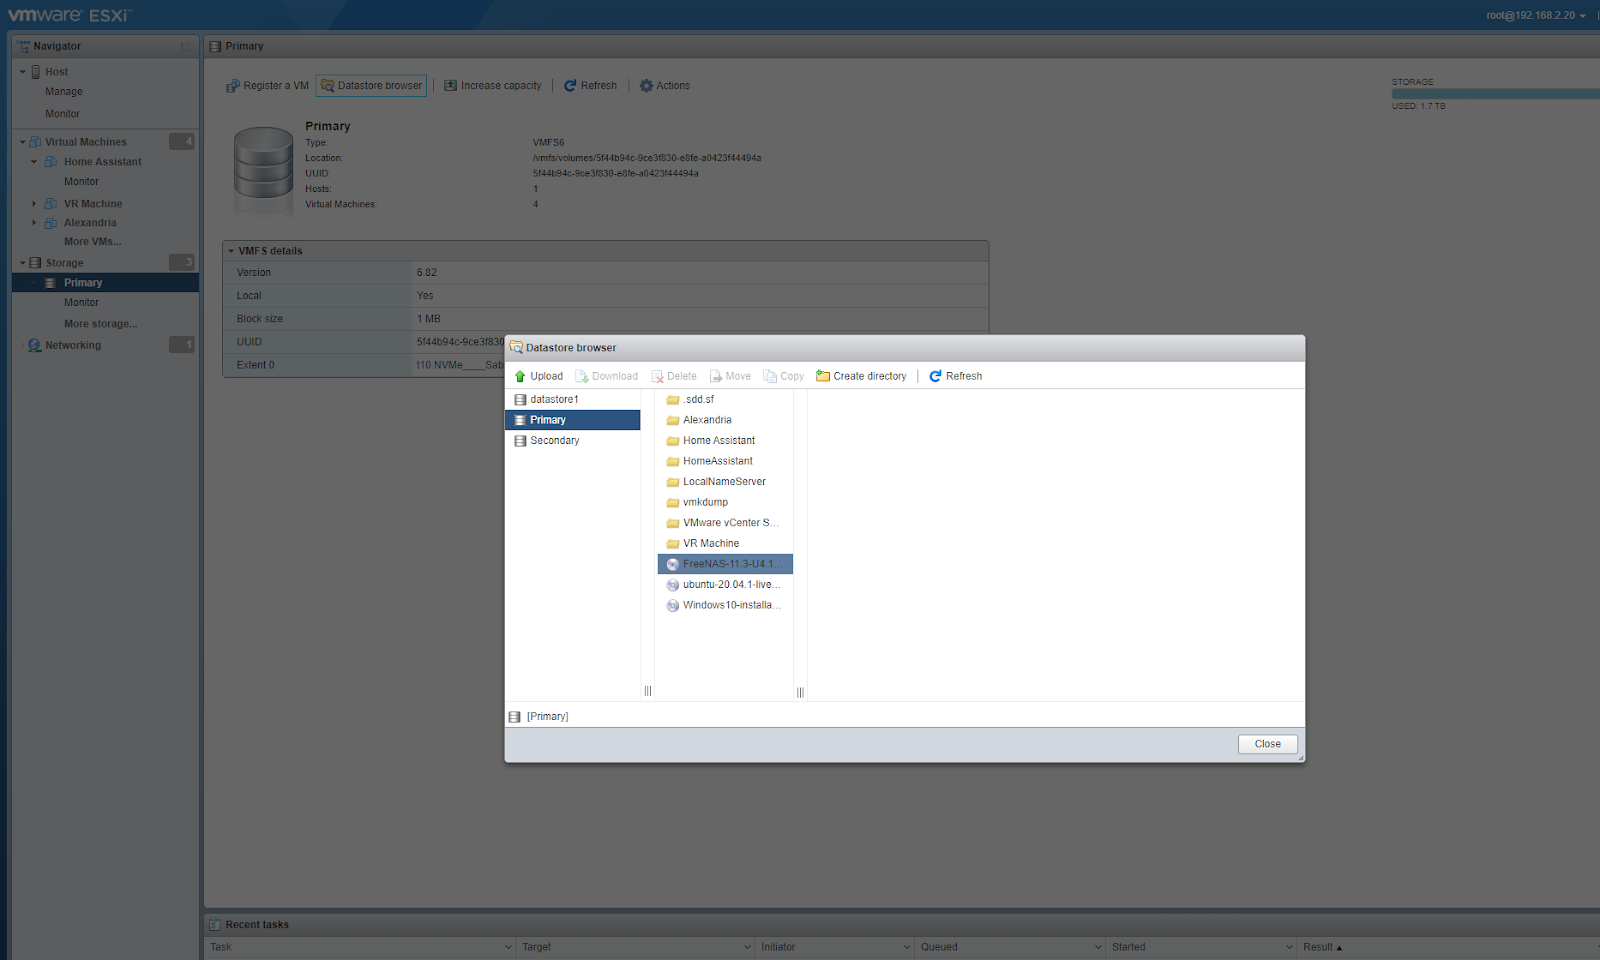Click the Create directory folder icon
The height and width of the screenshot is (960, 1600).
point(823,376)
